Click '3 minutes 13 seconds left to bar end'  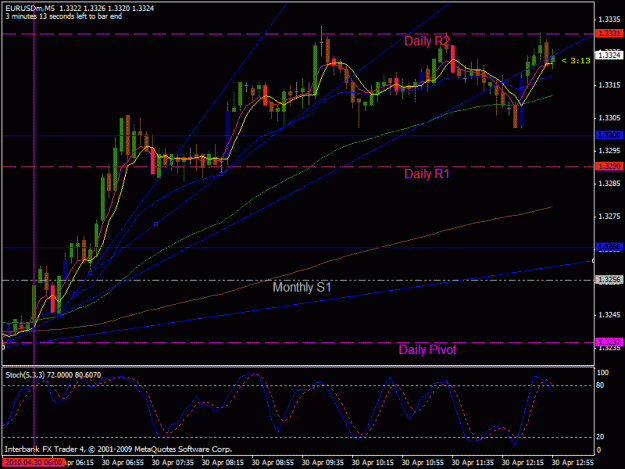click(x=64, y=16)
